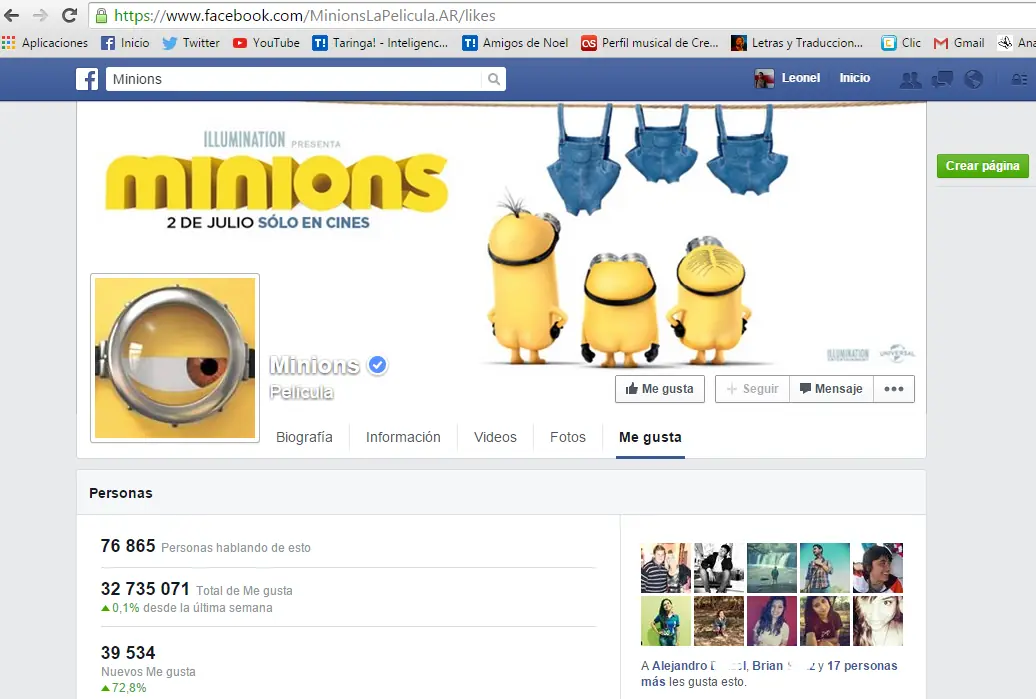Click the magnifier search button
The height and width of the screenshot is (699, 1036).
(494, 79)
